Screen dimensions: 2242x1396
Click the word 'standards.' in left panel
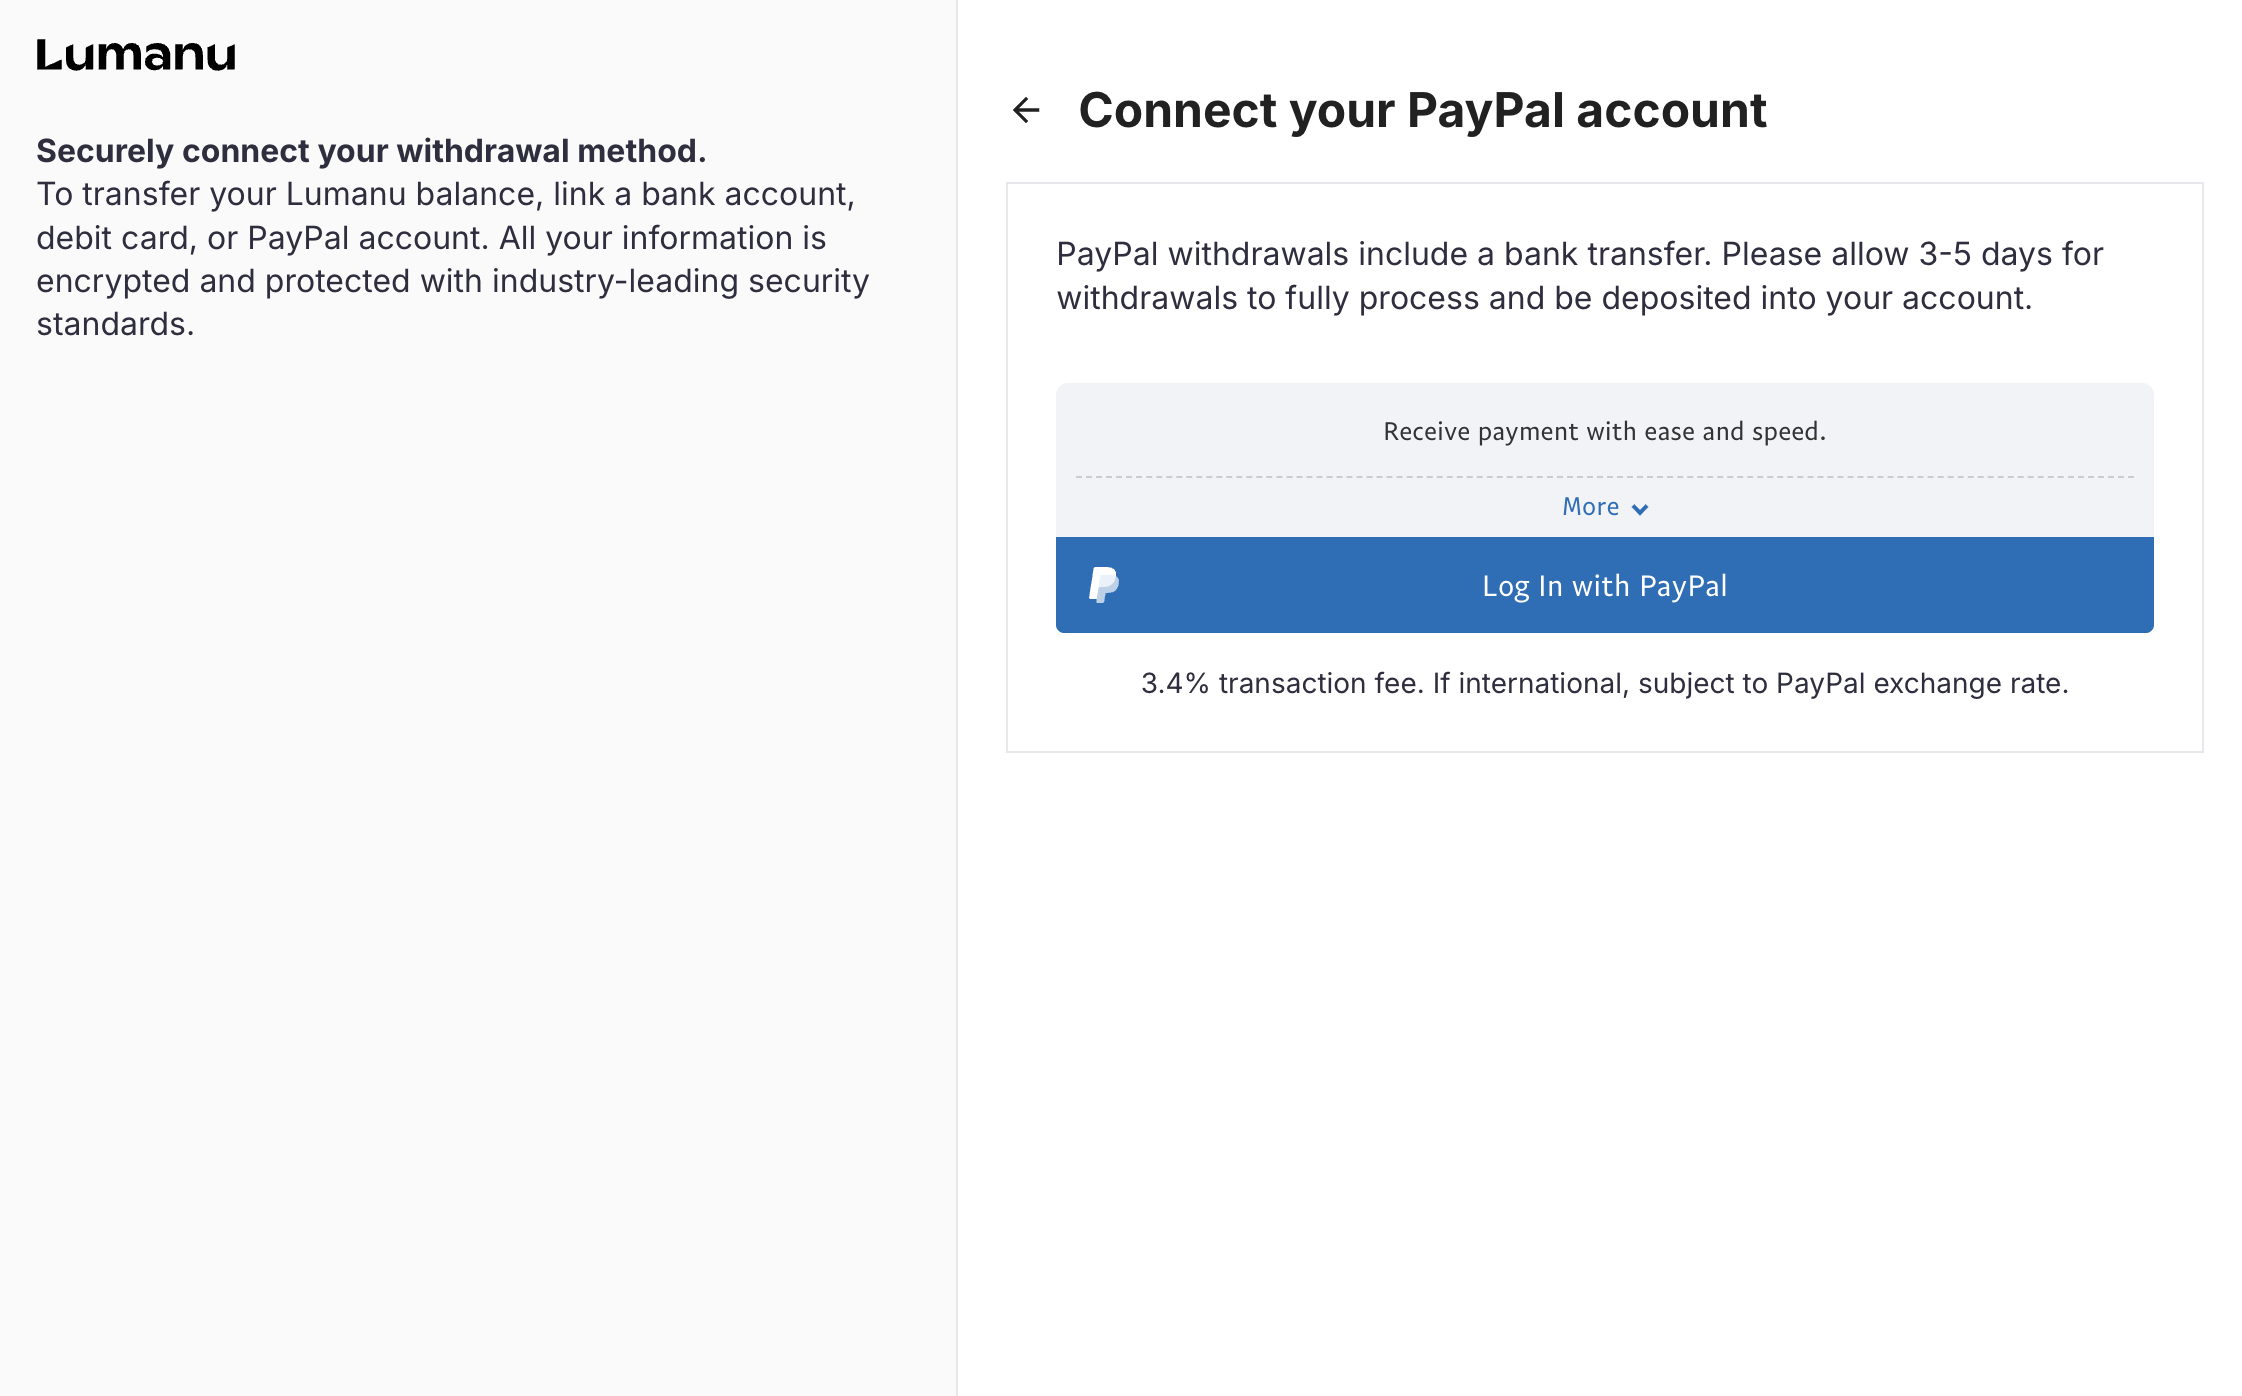coord(115,324)
